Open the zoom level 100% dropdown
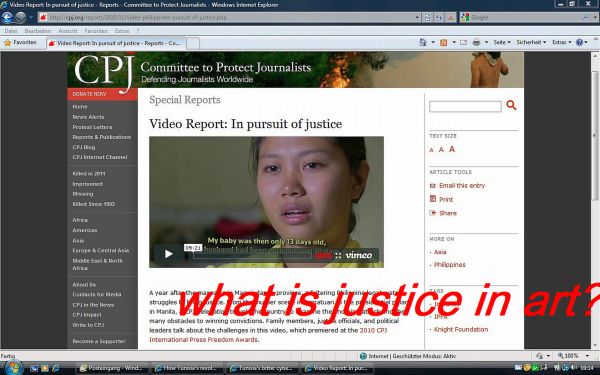The width and height of the screenshot is (600, 375). pyautogui.click(x=573, y=355)
